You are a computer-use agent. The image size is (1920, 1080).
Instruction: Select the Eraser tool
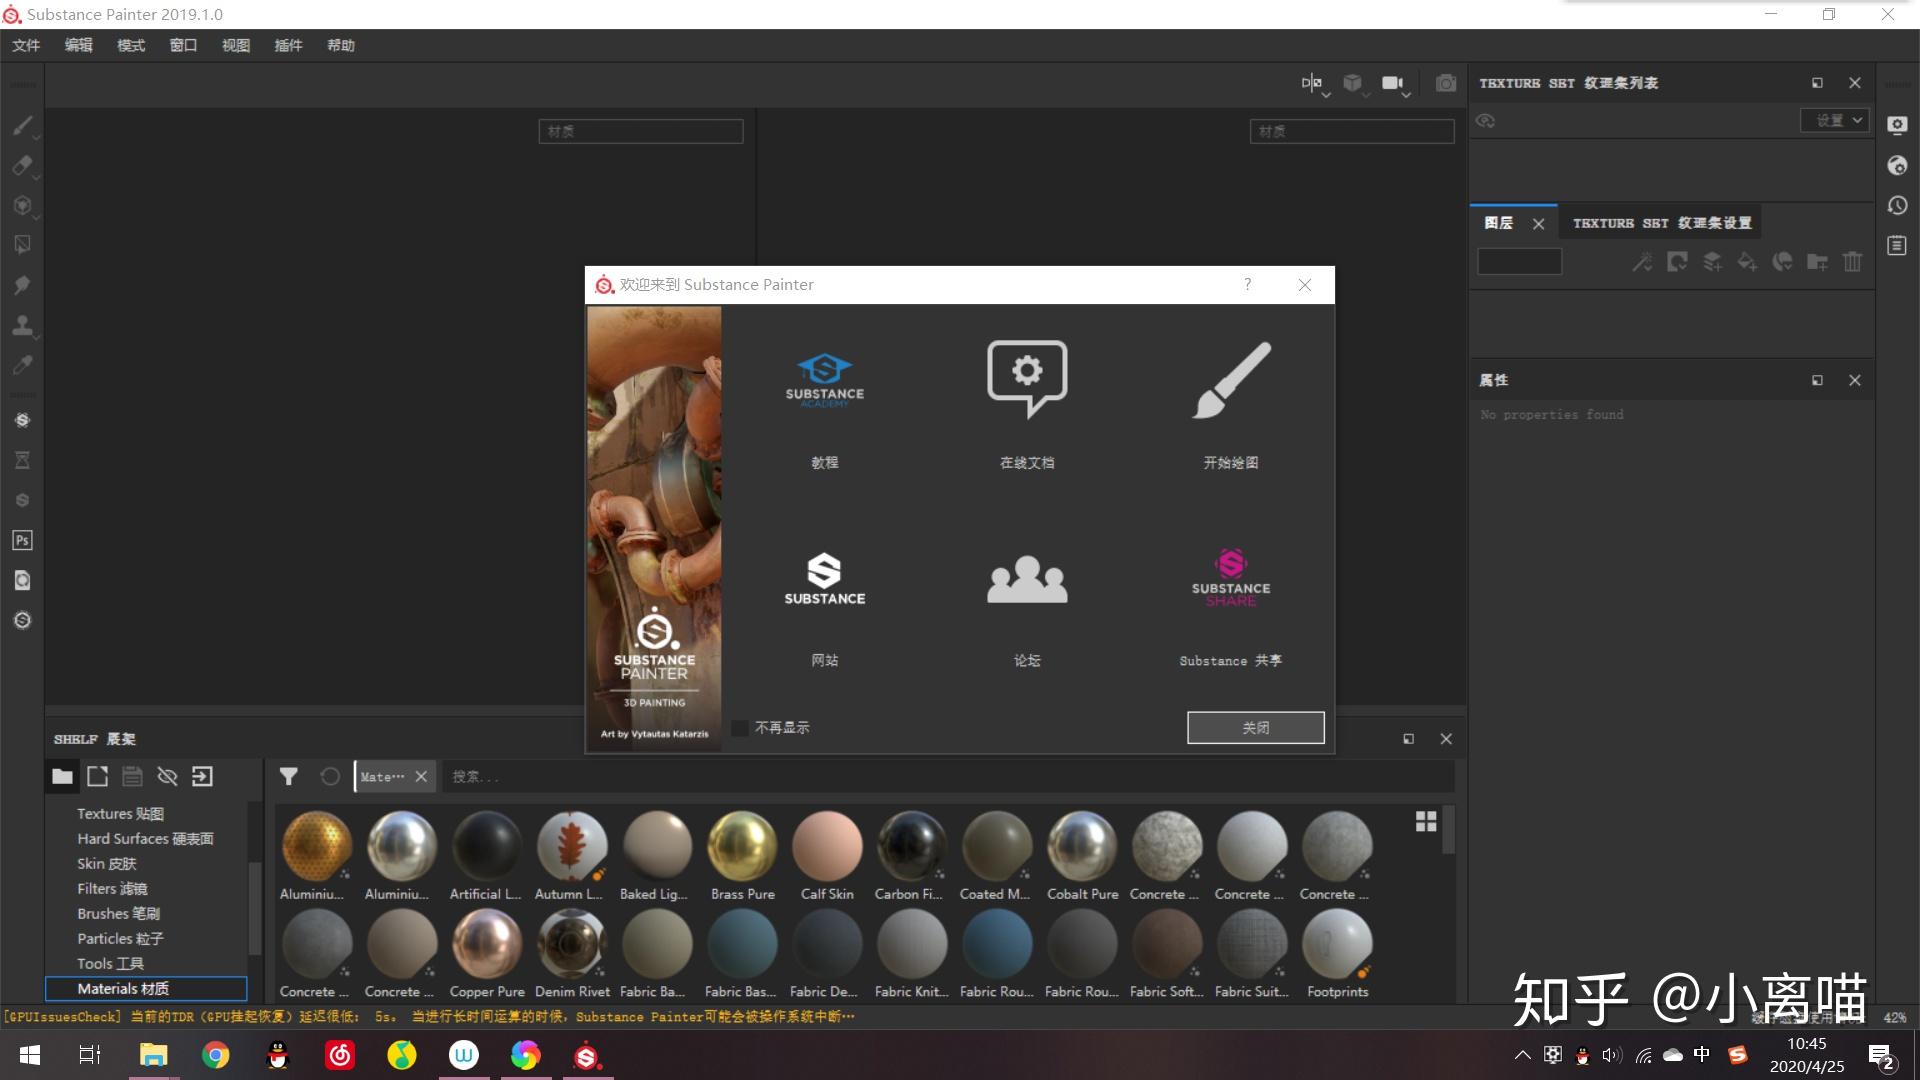click(22, 165)
